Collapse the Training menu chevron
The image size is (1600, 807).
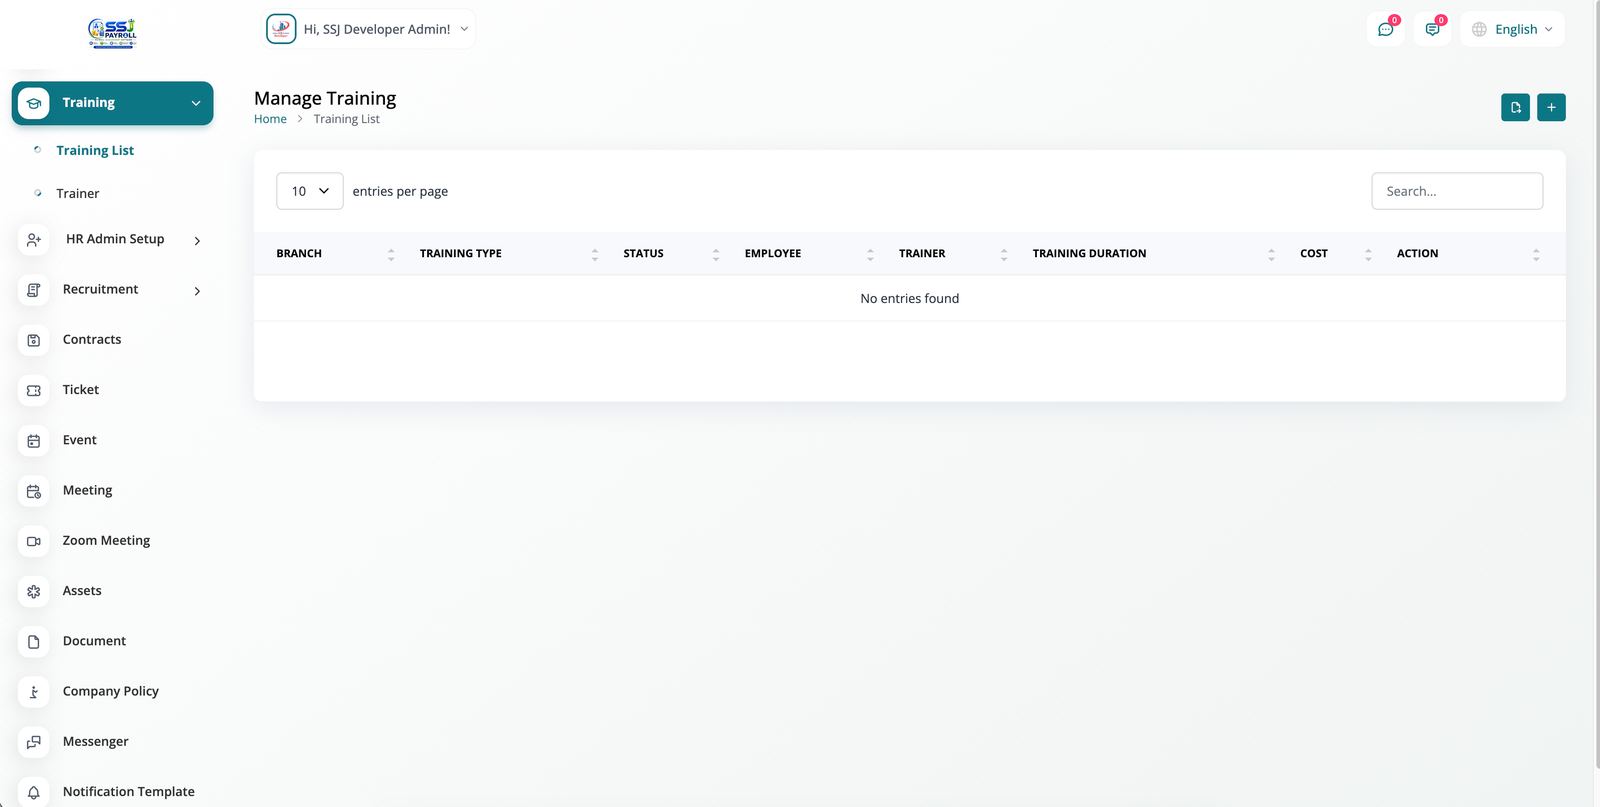point(196,103)
